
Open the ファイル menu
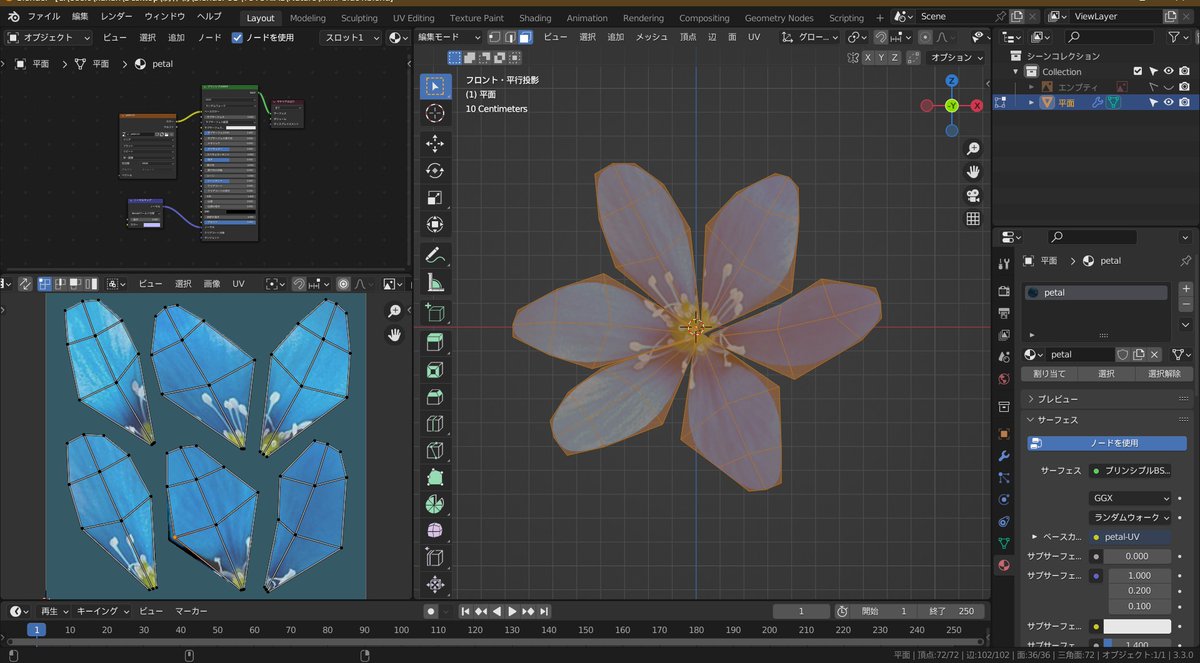pos(43,17)
